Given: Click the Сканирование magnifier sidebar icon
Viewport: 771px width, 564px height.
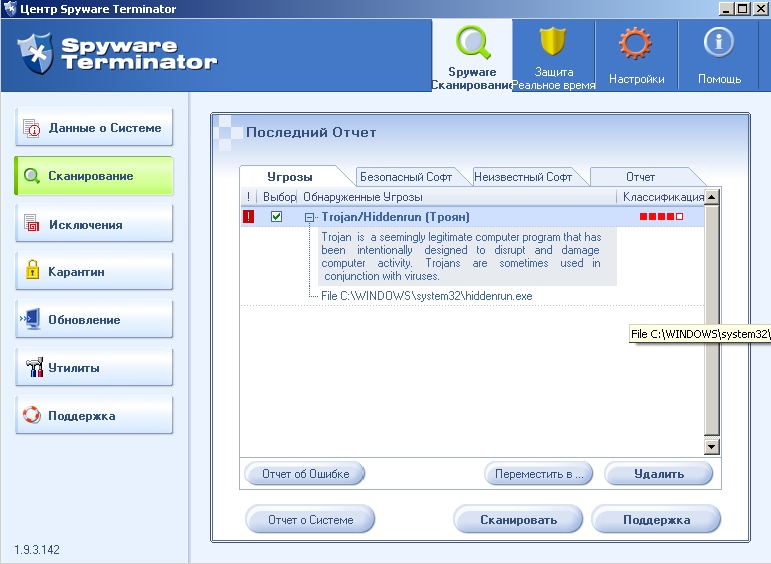Looking at the screenshot, I should (x=31, y=176).
